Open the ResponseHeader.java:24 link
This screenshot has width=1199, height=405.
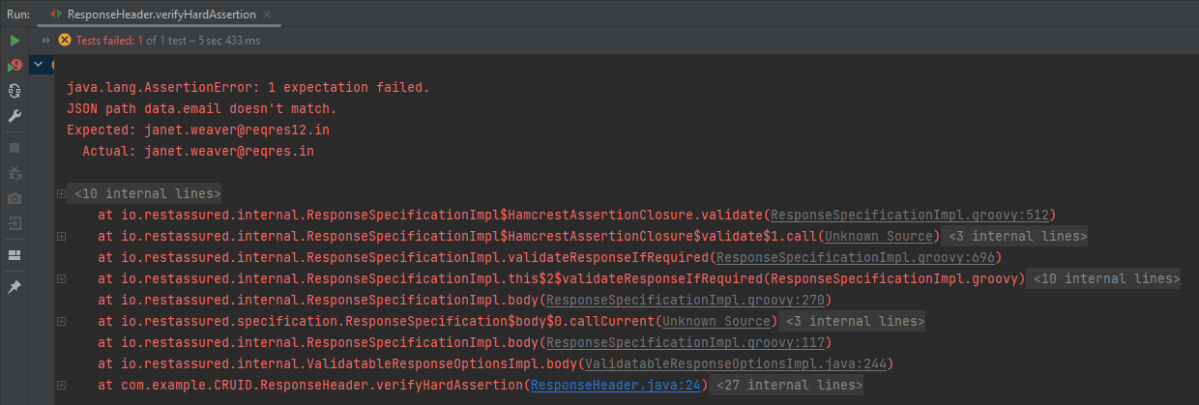coord(618,385)
